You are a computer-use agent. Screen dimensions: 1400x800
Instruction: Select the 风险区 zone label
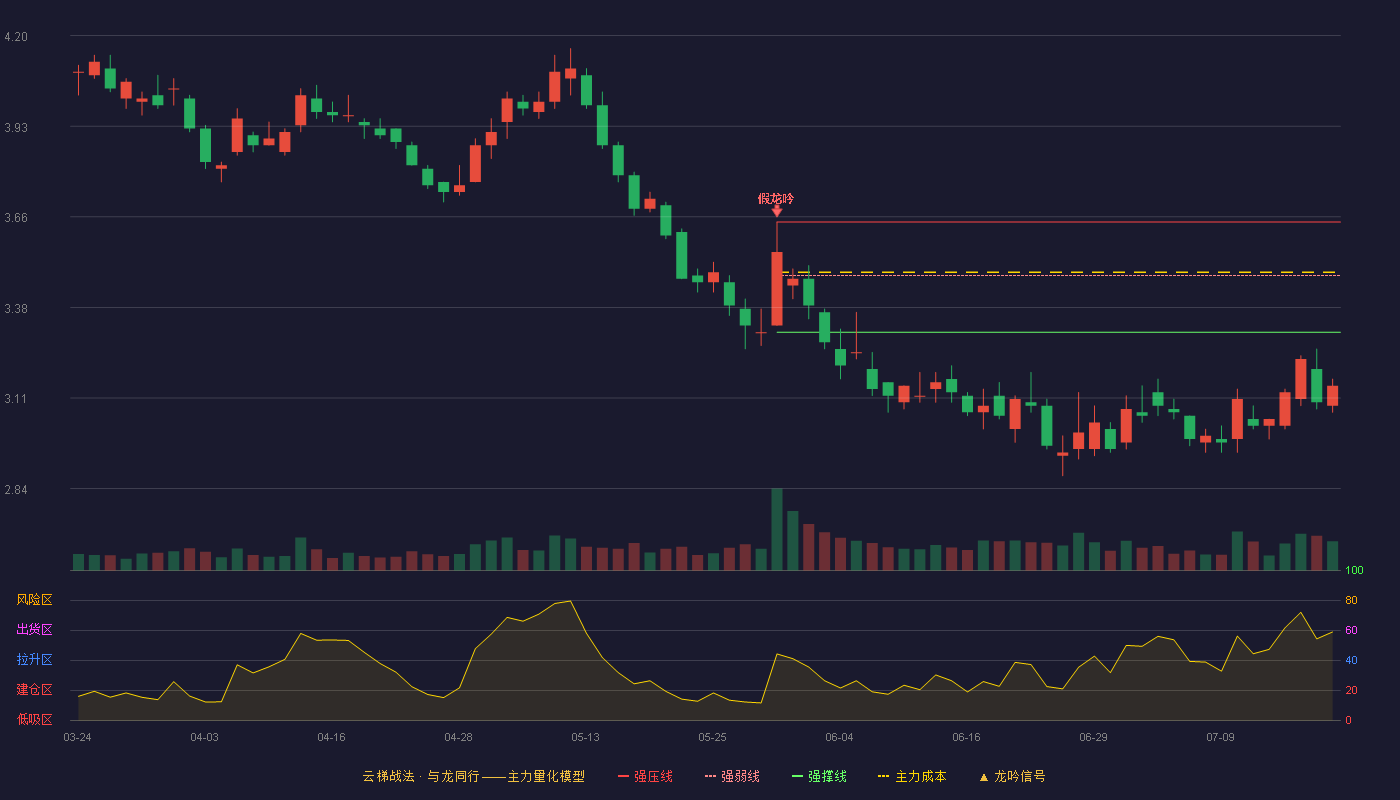tap(35, 600)
